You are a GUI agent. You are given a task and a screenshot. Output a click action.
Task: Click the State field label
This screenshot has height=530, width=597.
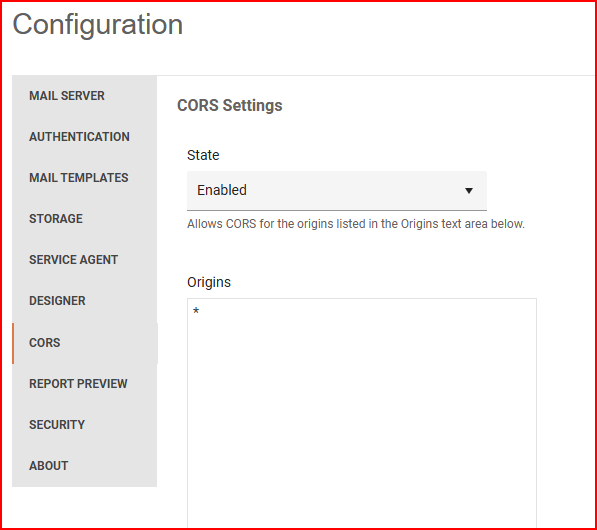[x=203, y=155]
